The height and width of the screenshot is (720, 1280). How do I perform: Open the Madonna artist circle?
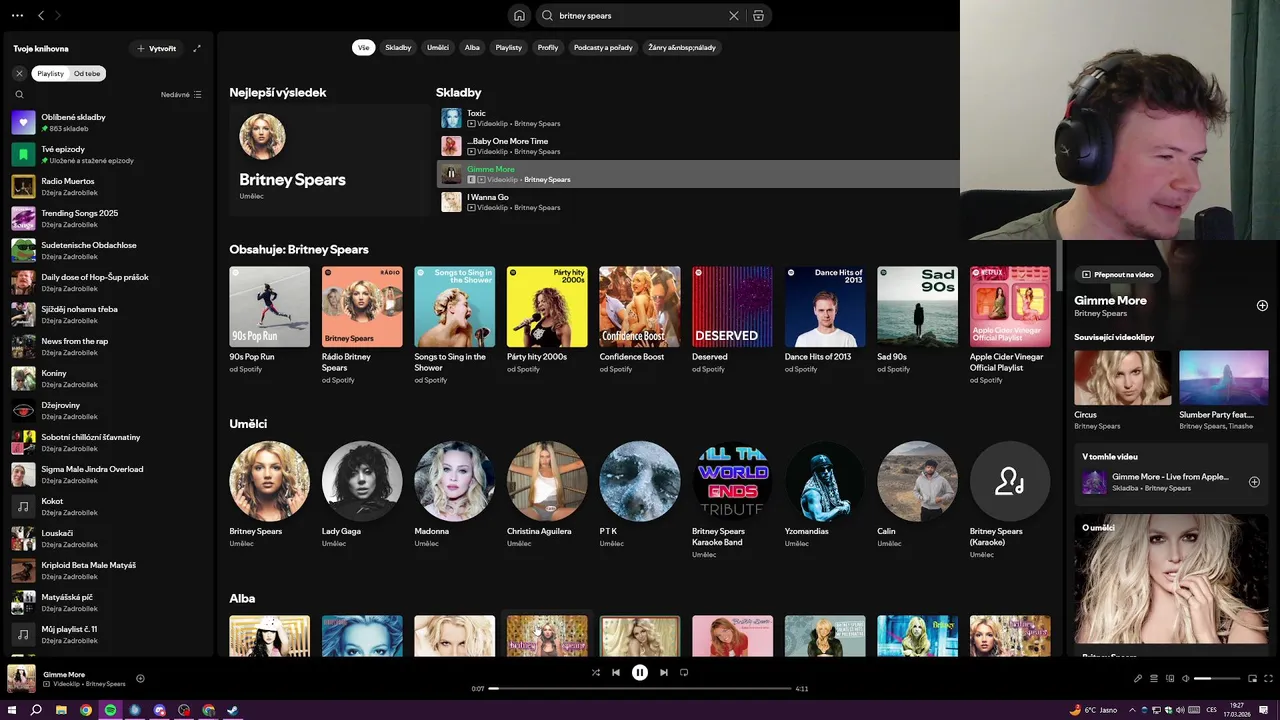[x=454, y=481]
